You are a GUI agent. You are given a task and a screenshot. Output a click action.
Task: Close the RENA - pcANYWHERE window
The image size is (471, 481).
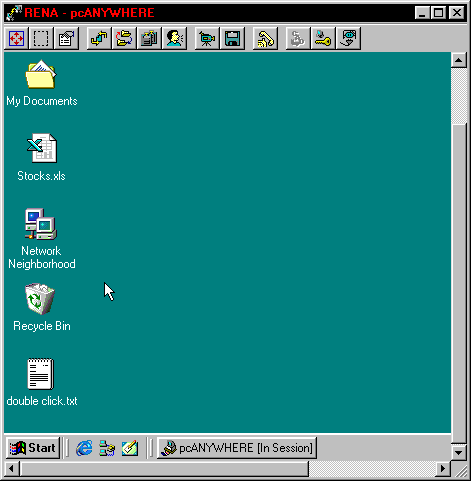point(457,13)
